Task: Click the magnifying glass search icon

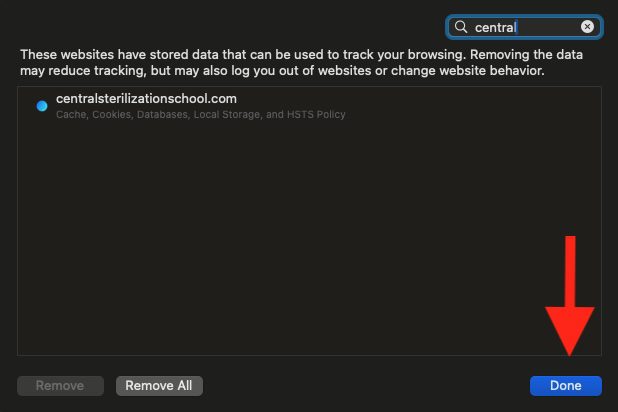Action: tap(460, 27)
